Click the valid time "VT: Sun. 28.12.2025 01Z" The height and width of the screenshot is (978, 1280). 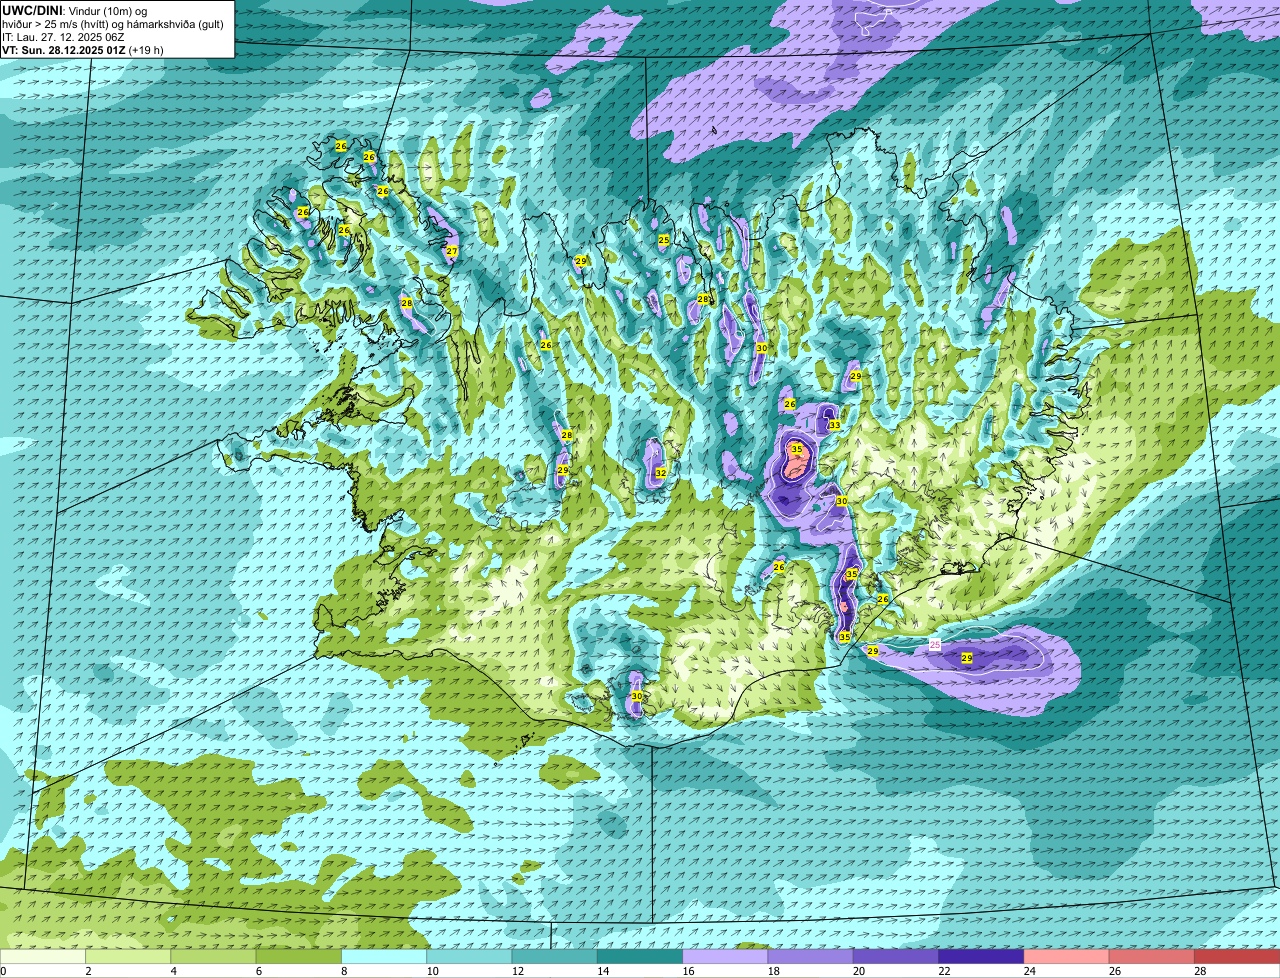(63, 50)
